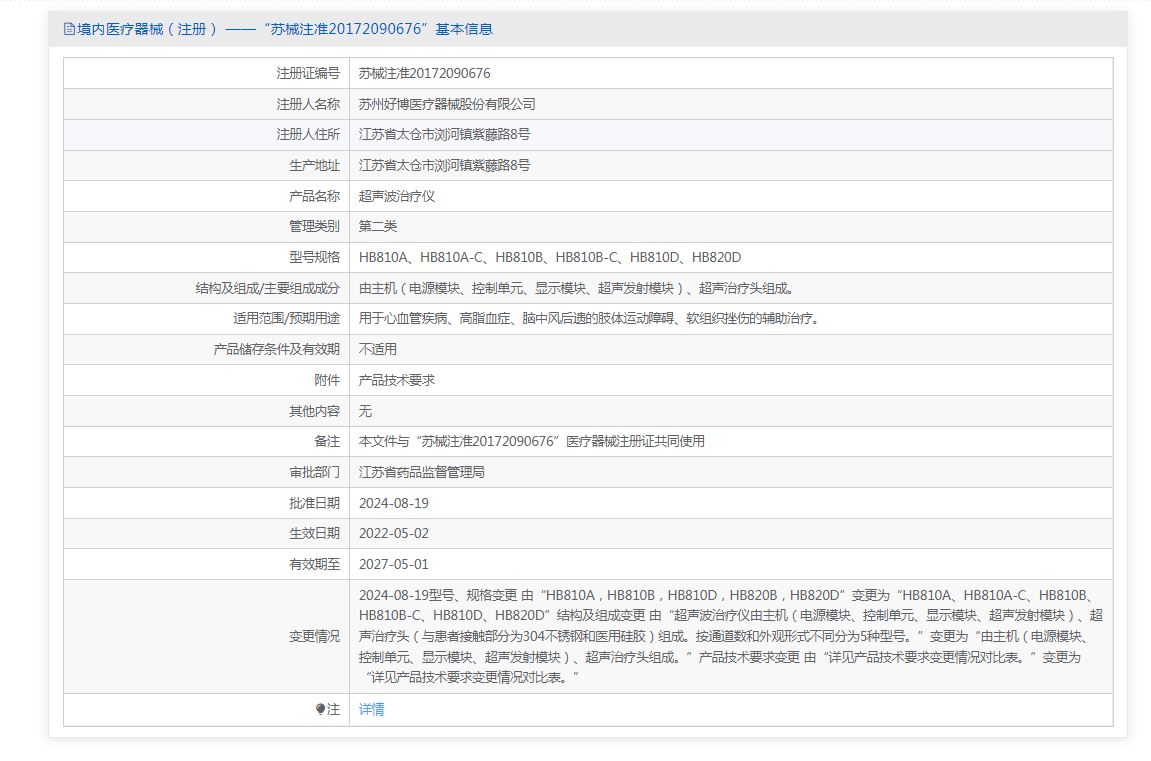Click the lightbulb icon beside 注
The height and width of the screenshot is (761, 1151).
(x=320, y=709)
